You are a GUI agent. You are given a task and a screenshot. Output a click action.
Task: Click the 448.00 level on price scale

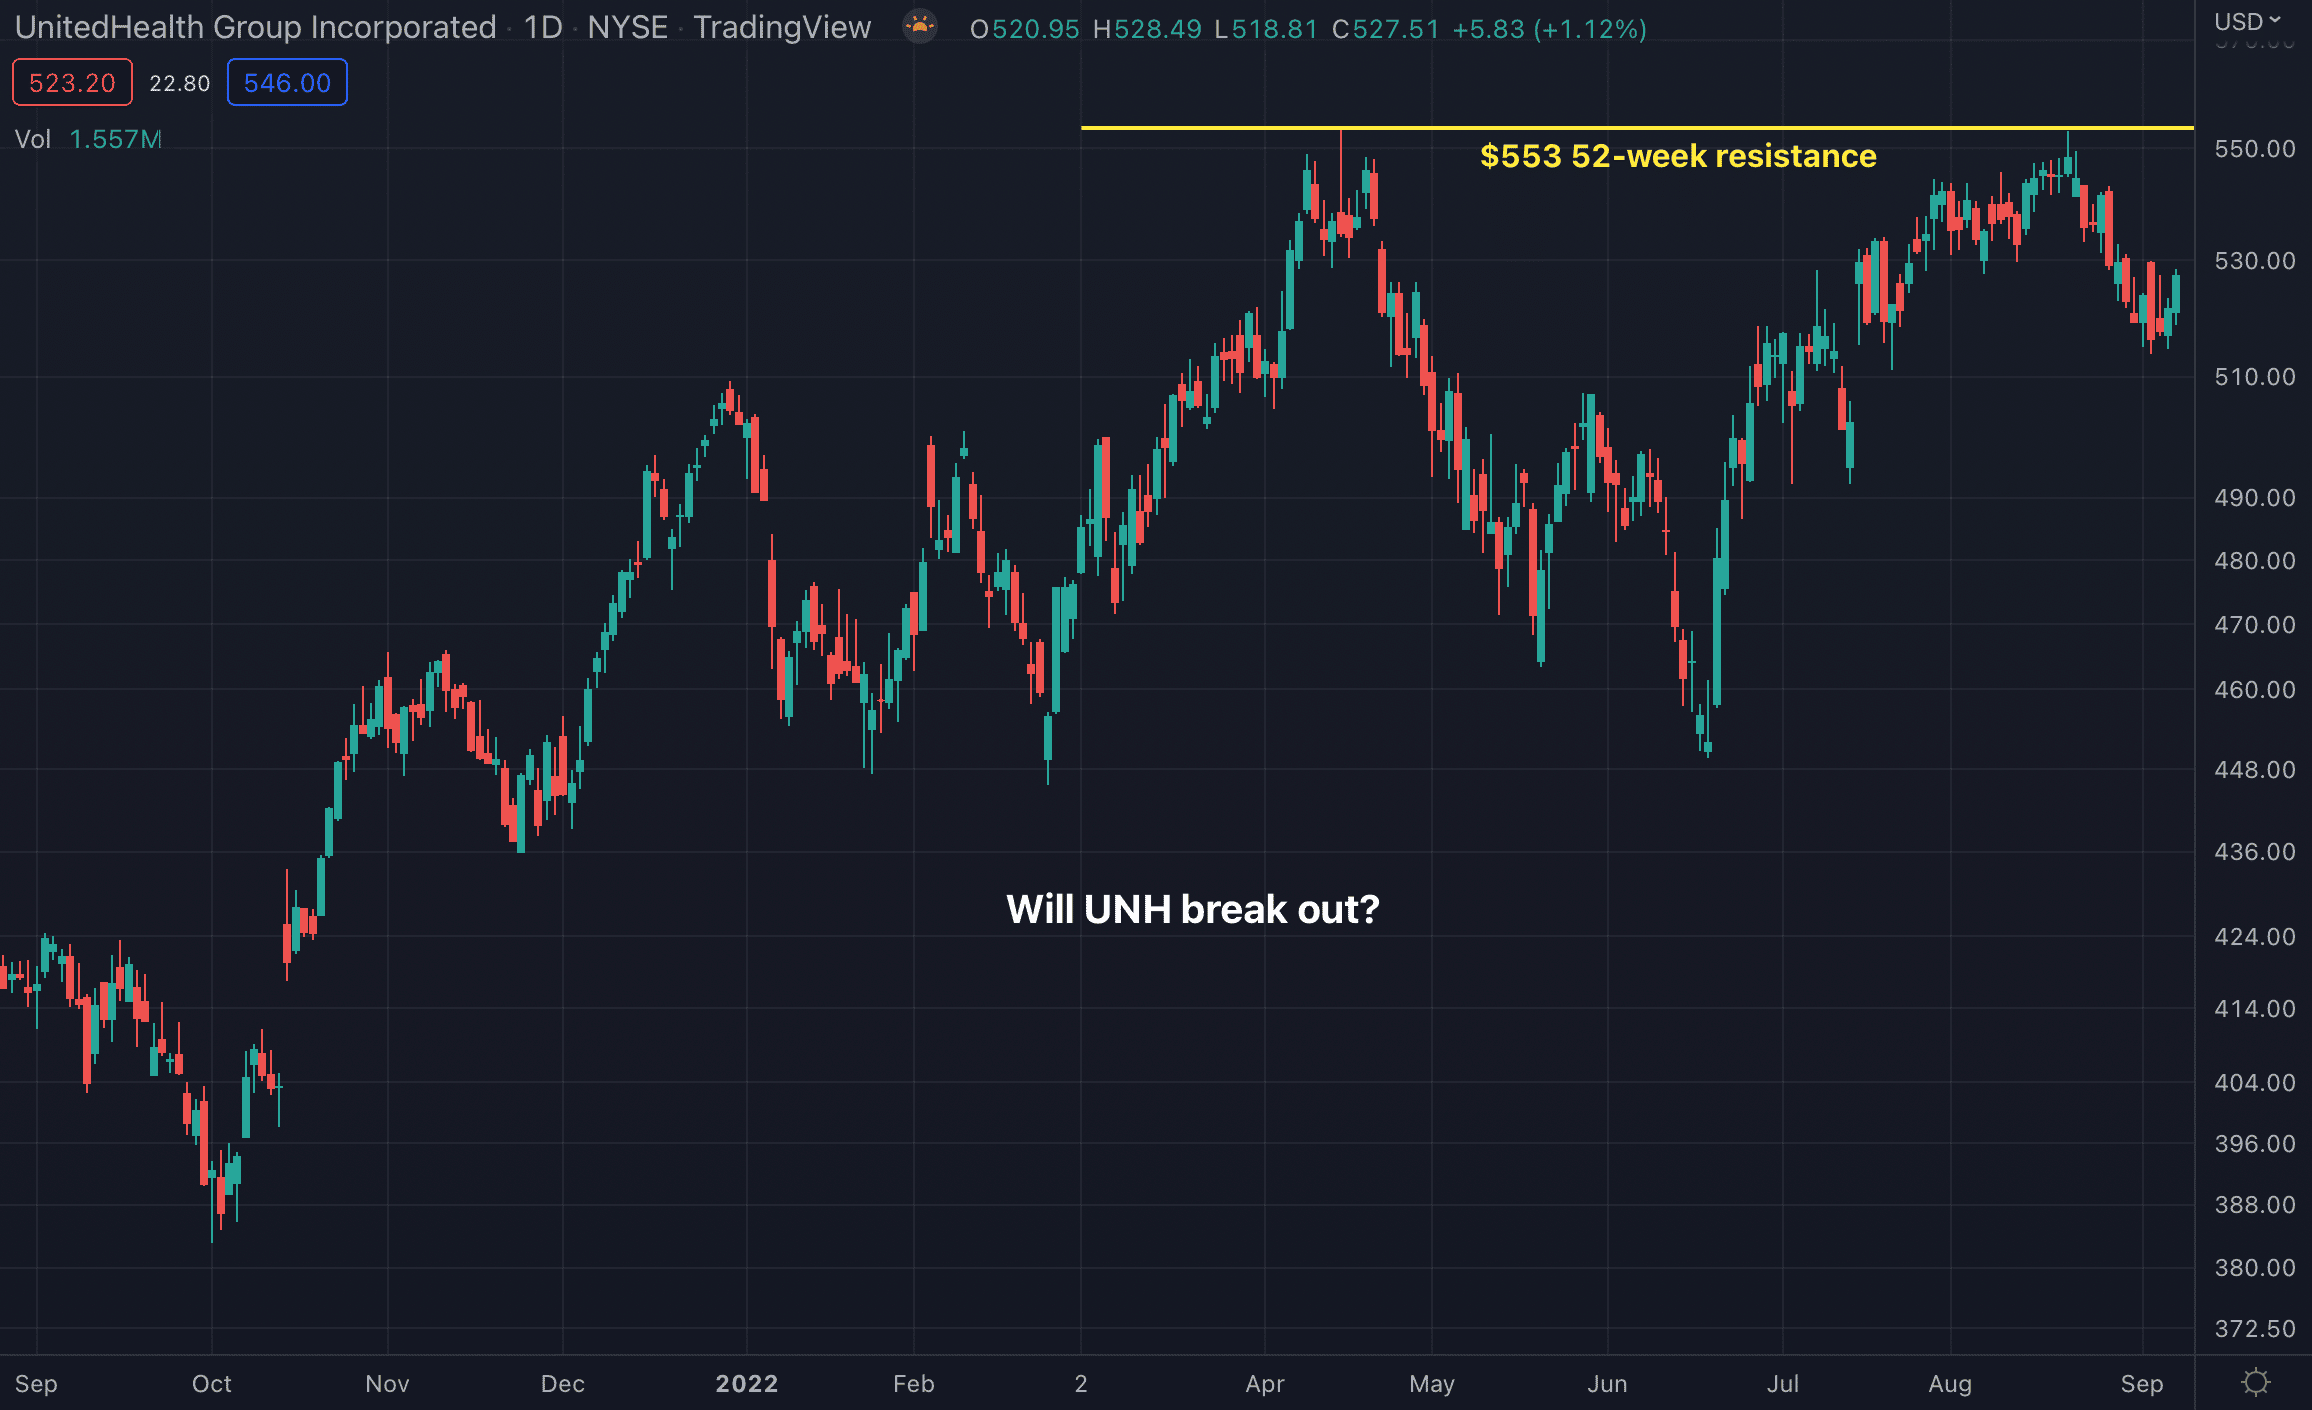(2254, 769)
